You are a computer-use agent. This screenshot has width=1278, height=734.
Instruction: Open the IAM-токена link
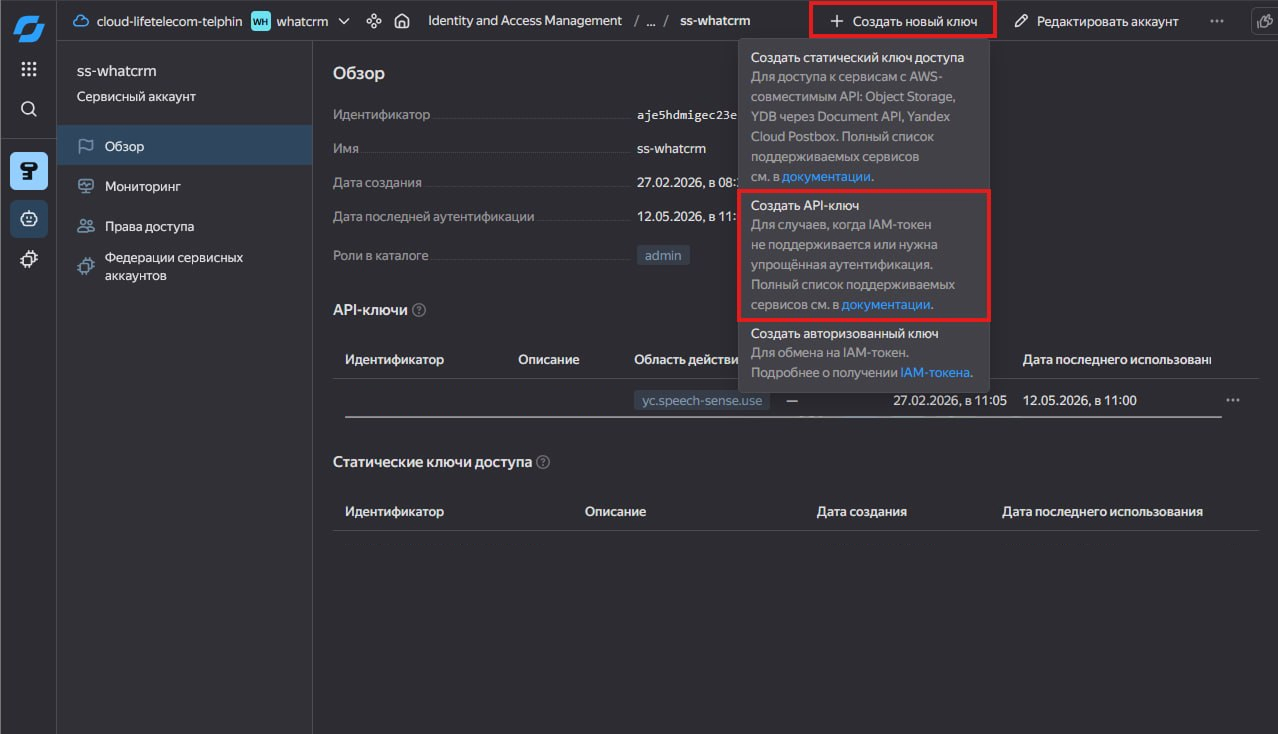[x=935, y=373]
